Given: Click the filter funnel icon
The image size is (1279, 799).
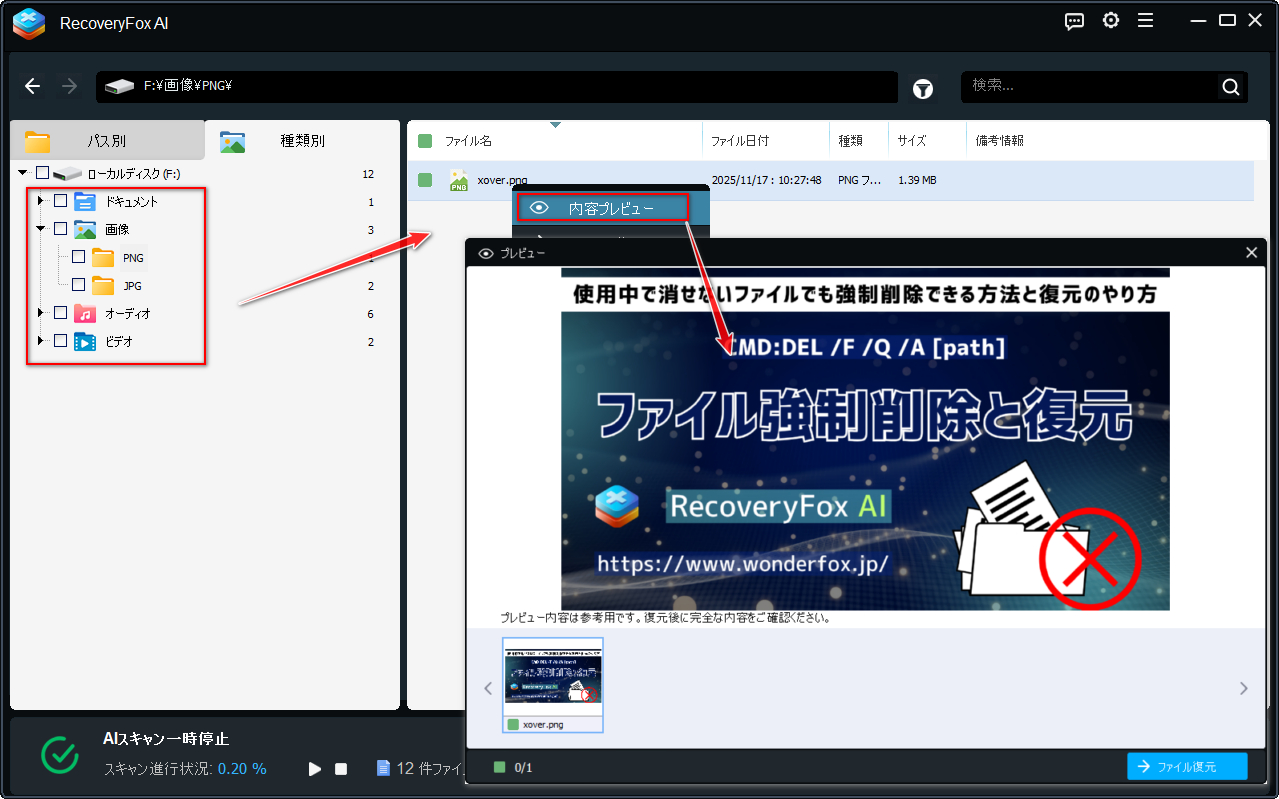Looking at the screenshot, I should [922, 89].
